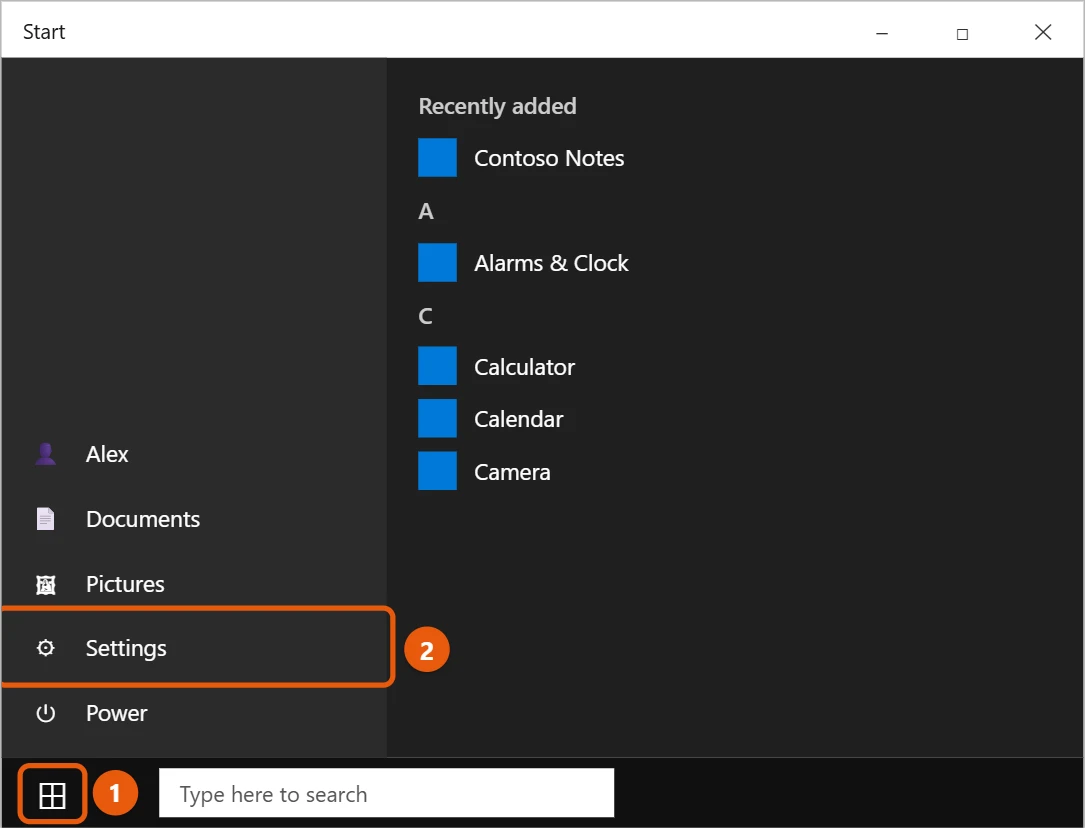Viewport: 1085px width, 828px height.
Task: Click the Windows Start button icon
Action: pyautogui.click(x=52, y=795)
